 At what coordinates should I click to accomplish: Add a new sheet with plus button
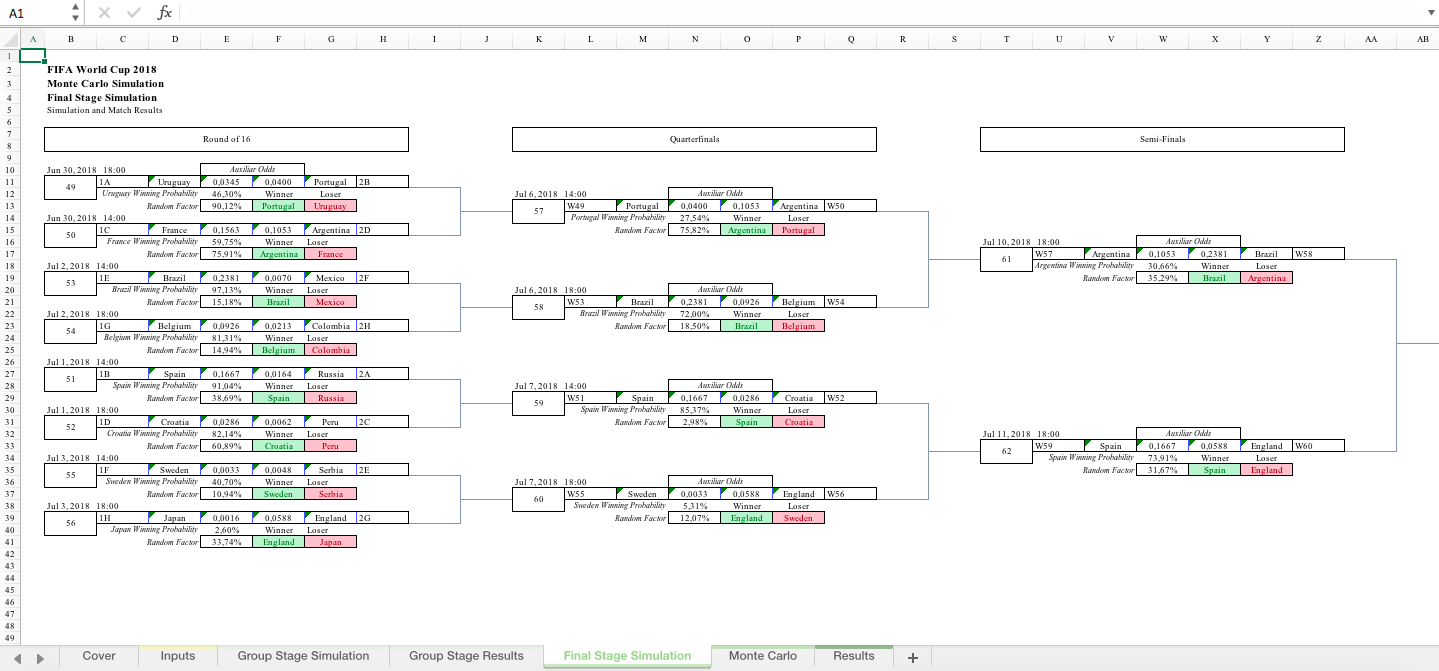[x=912, y=657]
